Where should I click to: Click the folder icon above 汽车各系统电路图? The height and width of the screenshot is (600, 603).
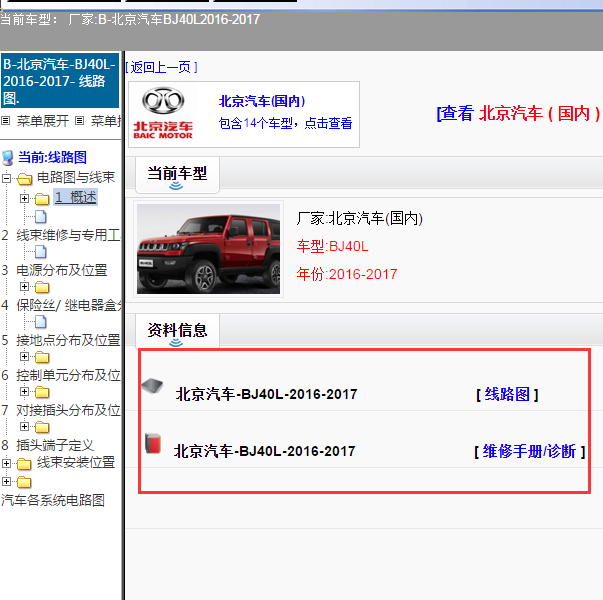pyautogui.click(x=24, y=482)
